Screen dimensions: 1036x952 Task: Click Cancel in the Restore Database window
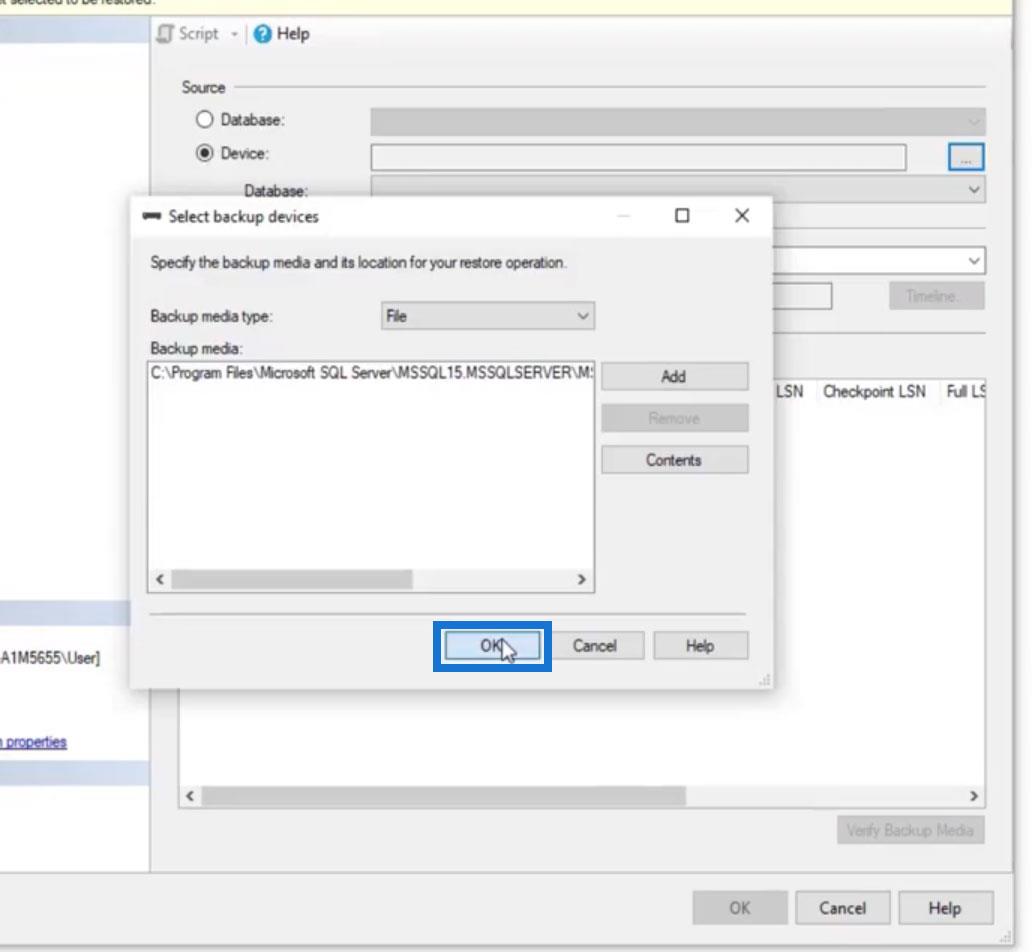pos(842,908)
